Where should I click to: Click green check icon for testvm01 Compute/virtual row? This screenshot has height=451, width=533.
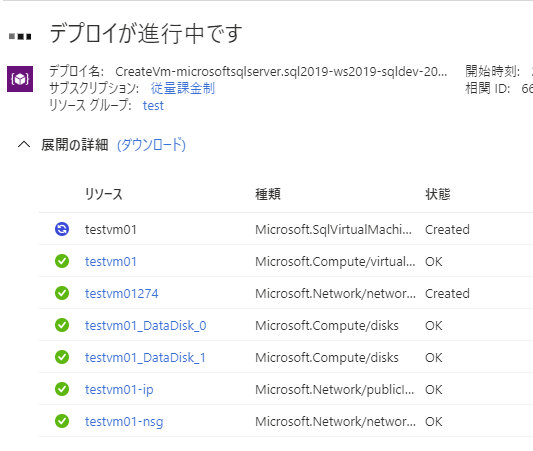62,261
